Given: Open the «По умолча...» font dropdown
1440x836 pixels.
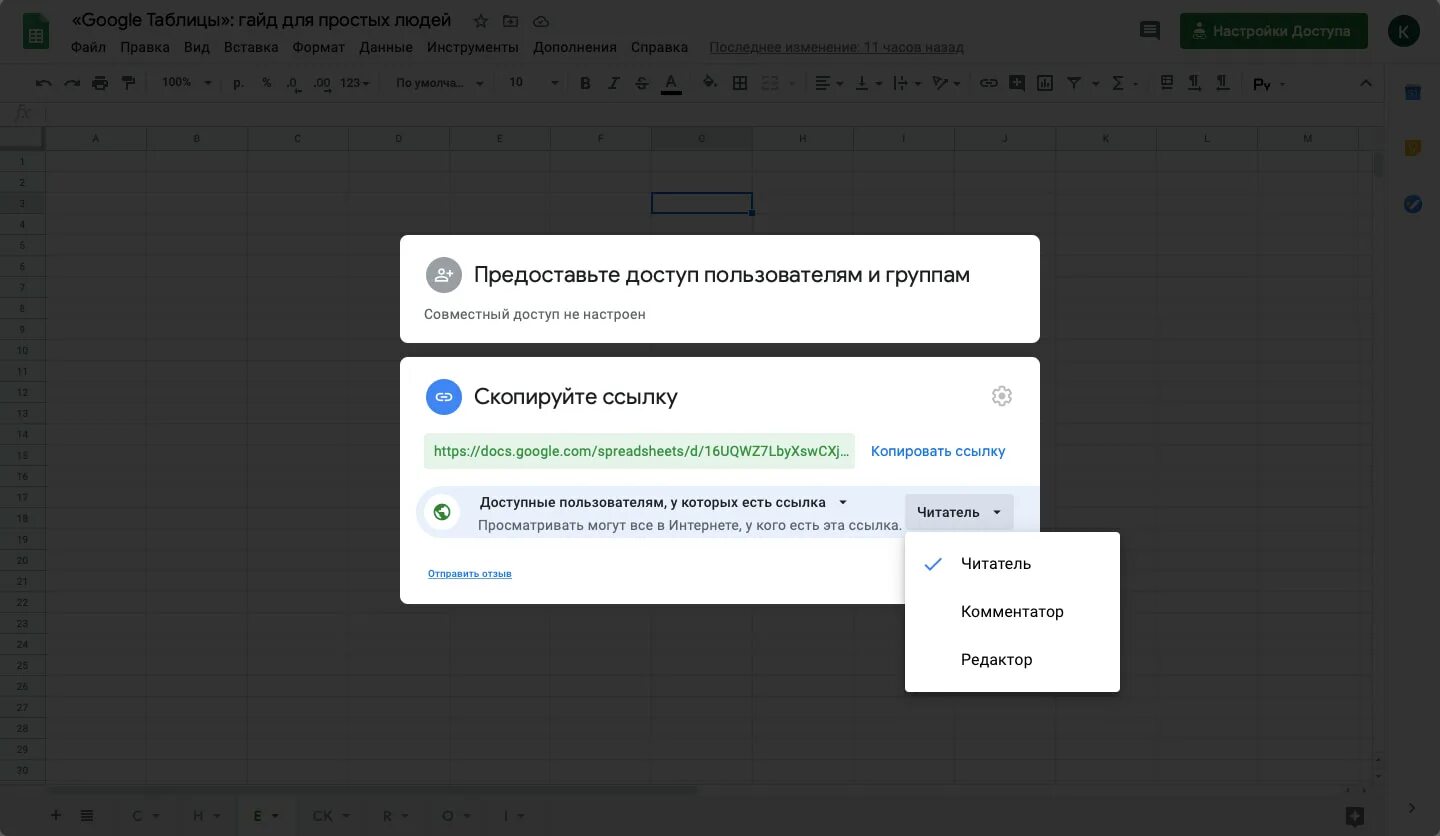Looking at the screenshot, I should (x=438, y=83).
